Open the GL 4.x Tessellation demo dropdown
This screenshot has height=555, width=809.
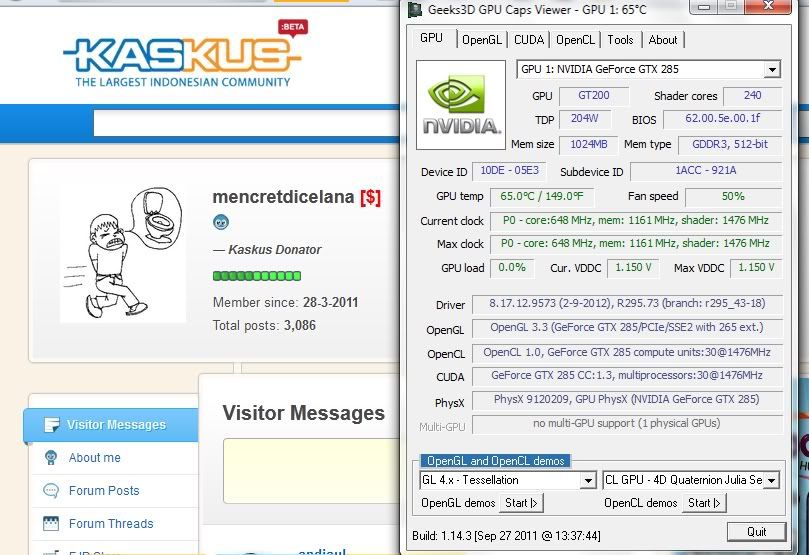(x=588, y=481)
